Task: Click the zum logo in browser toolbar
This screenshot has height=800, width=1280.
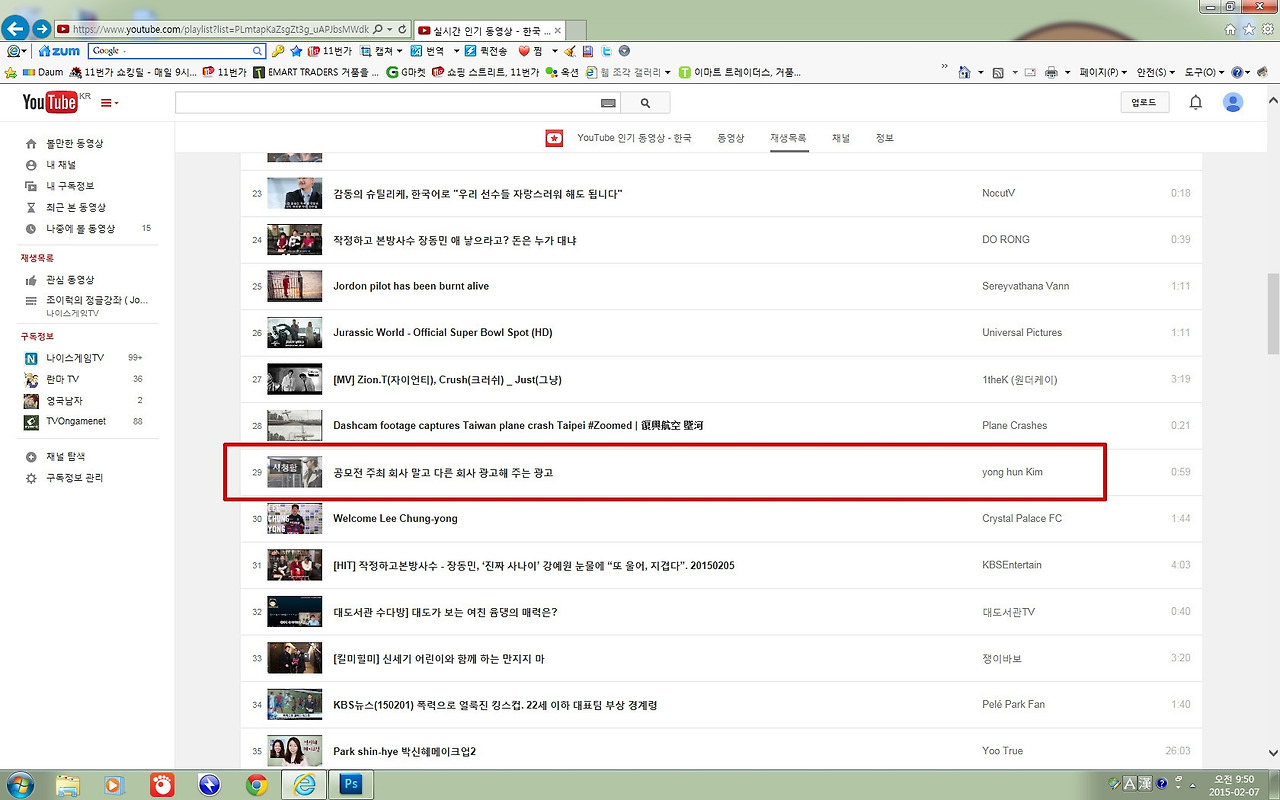Action: [58, 50]
